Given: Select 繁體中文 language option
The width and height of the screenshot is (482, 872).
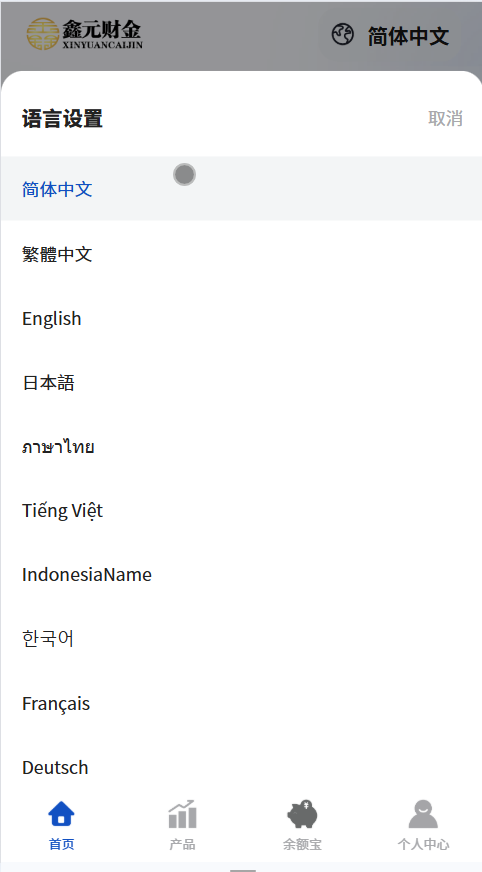Looking at the screenshot, I should pyautogui.click(x=241, y=254).
